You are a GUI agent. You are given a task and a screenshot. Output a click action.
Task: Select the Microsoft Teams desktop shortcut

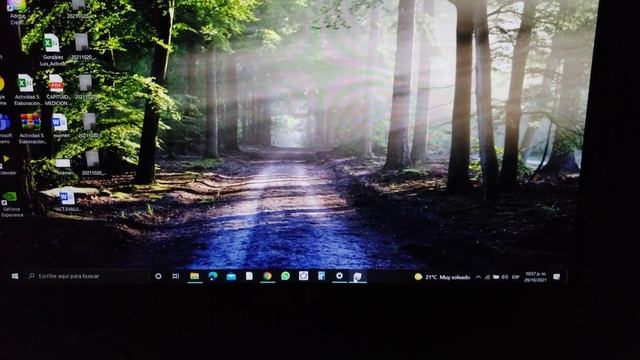[5, 129]
